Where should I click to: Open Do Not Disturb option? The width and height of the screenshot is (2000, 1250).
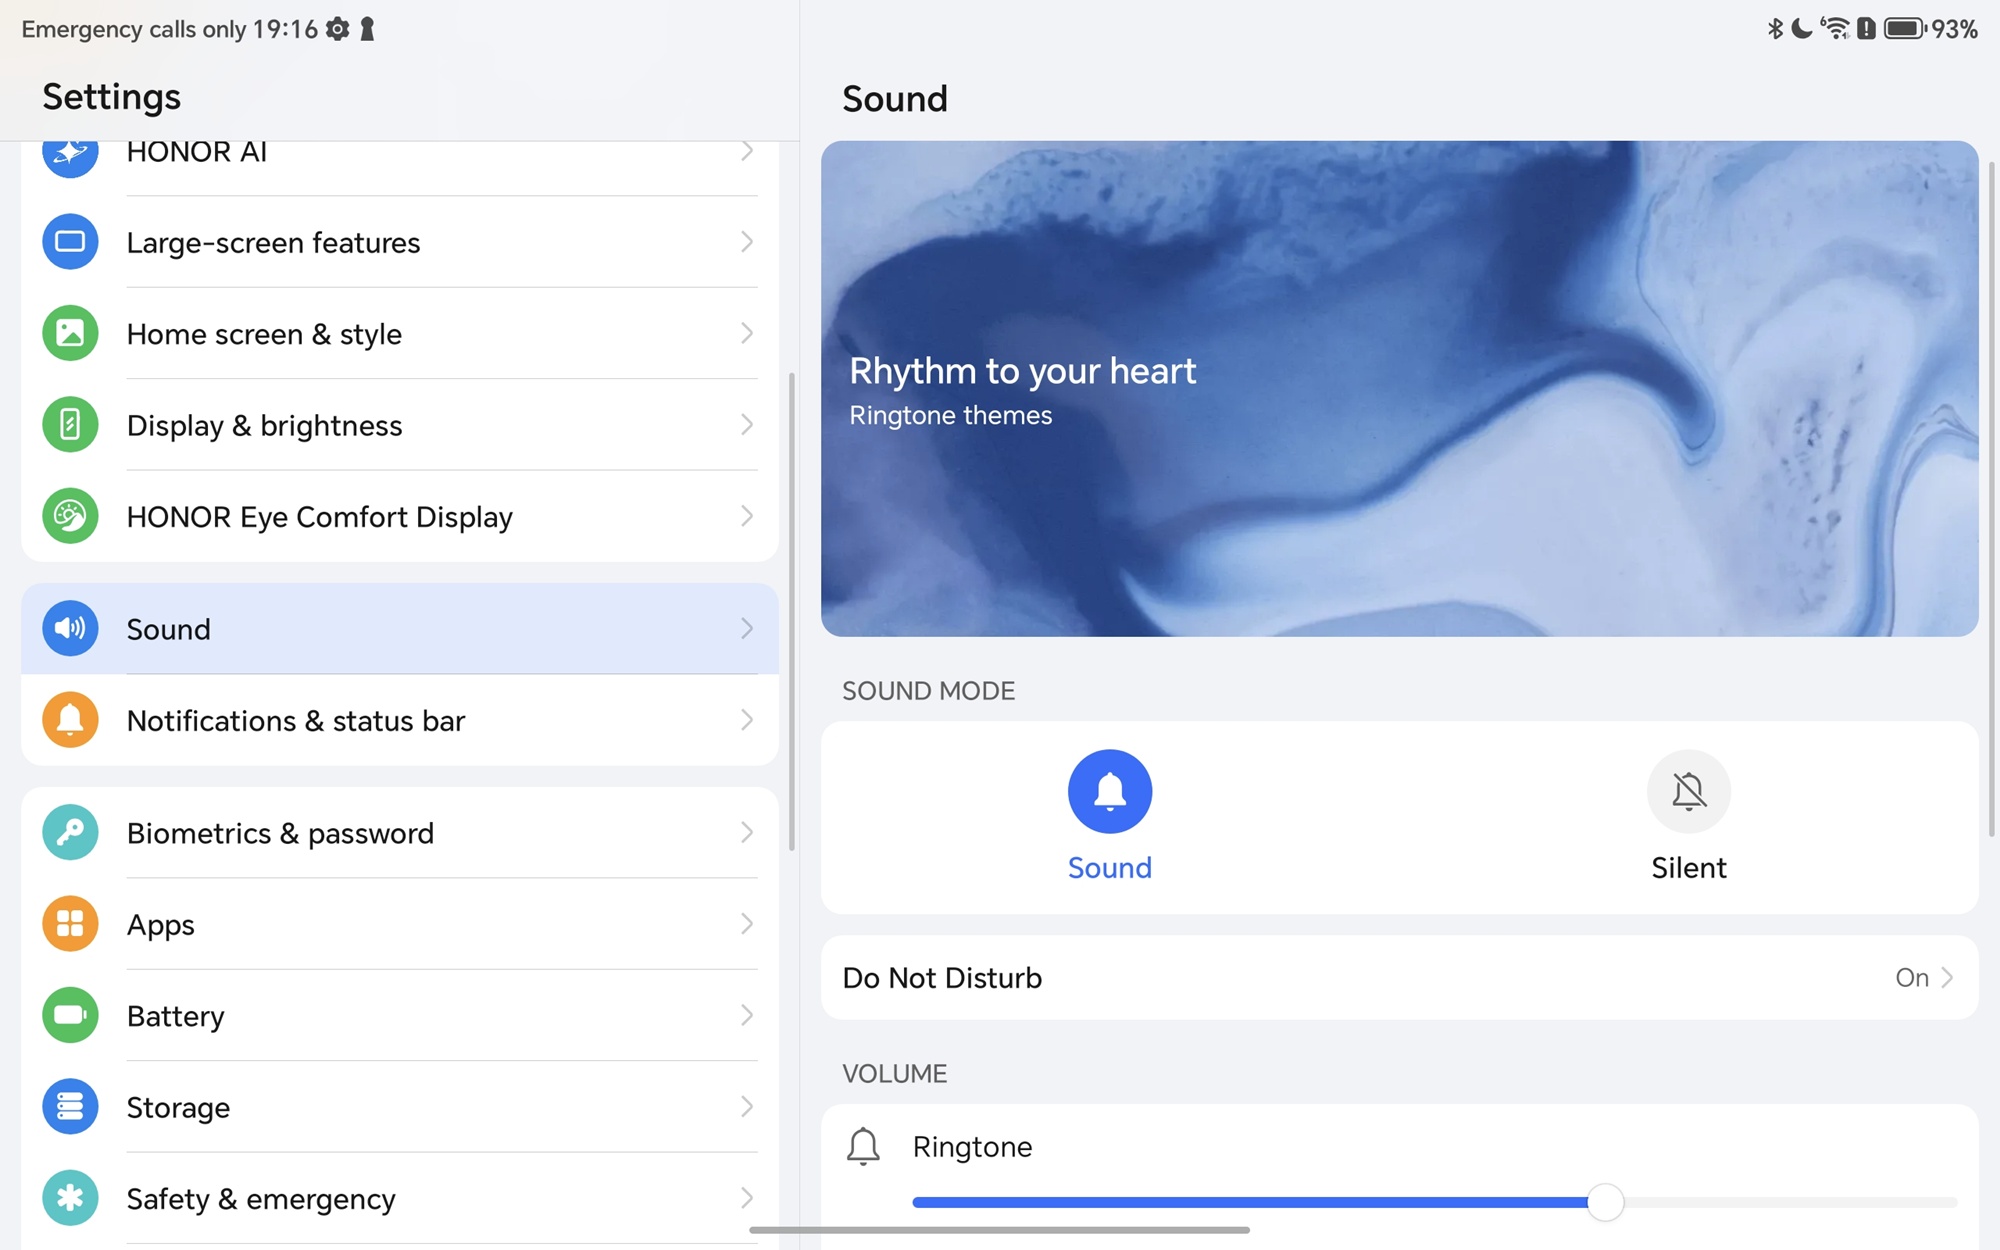[x=1398, y=977]
